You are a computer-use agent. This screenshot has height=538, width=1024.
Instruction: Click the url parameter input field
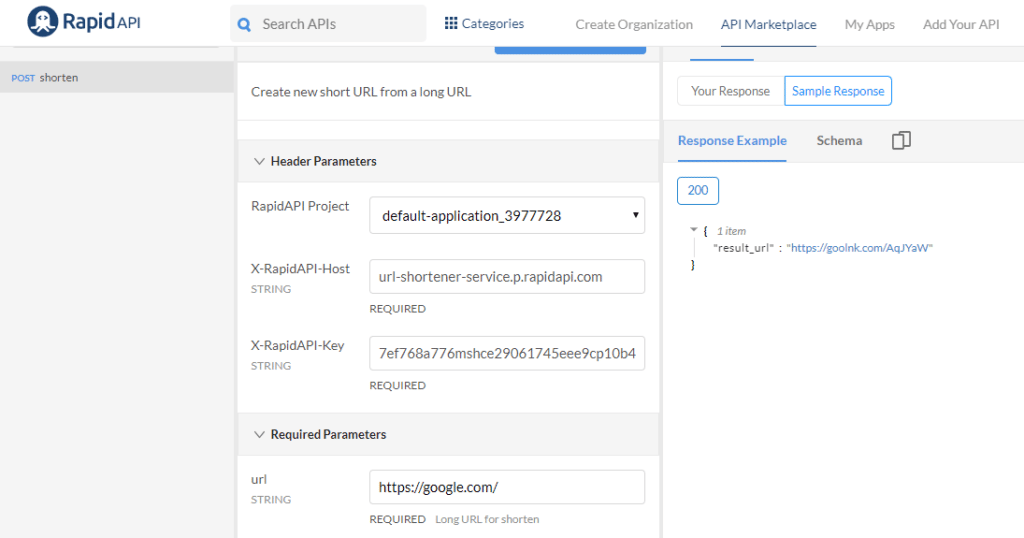[507, 487]
